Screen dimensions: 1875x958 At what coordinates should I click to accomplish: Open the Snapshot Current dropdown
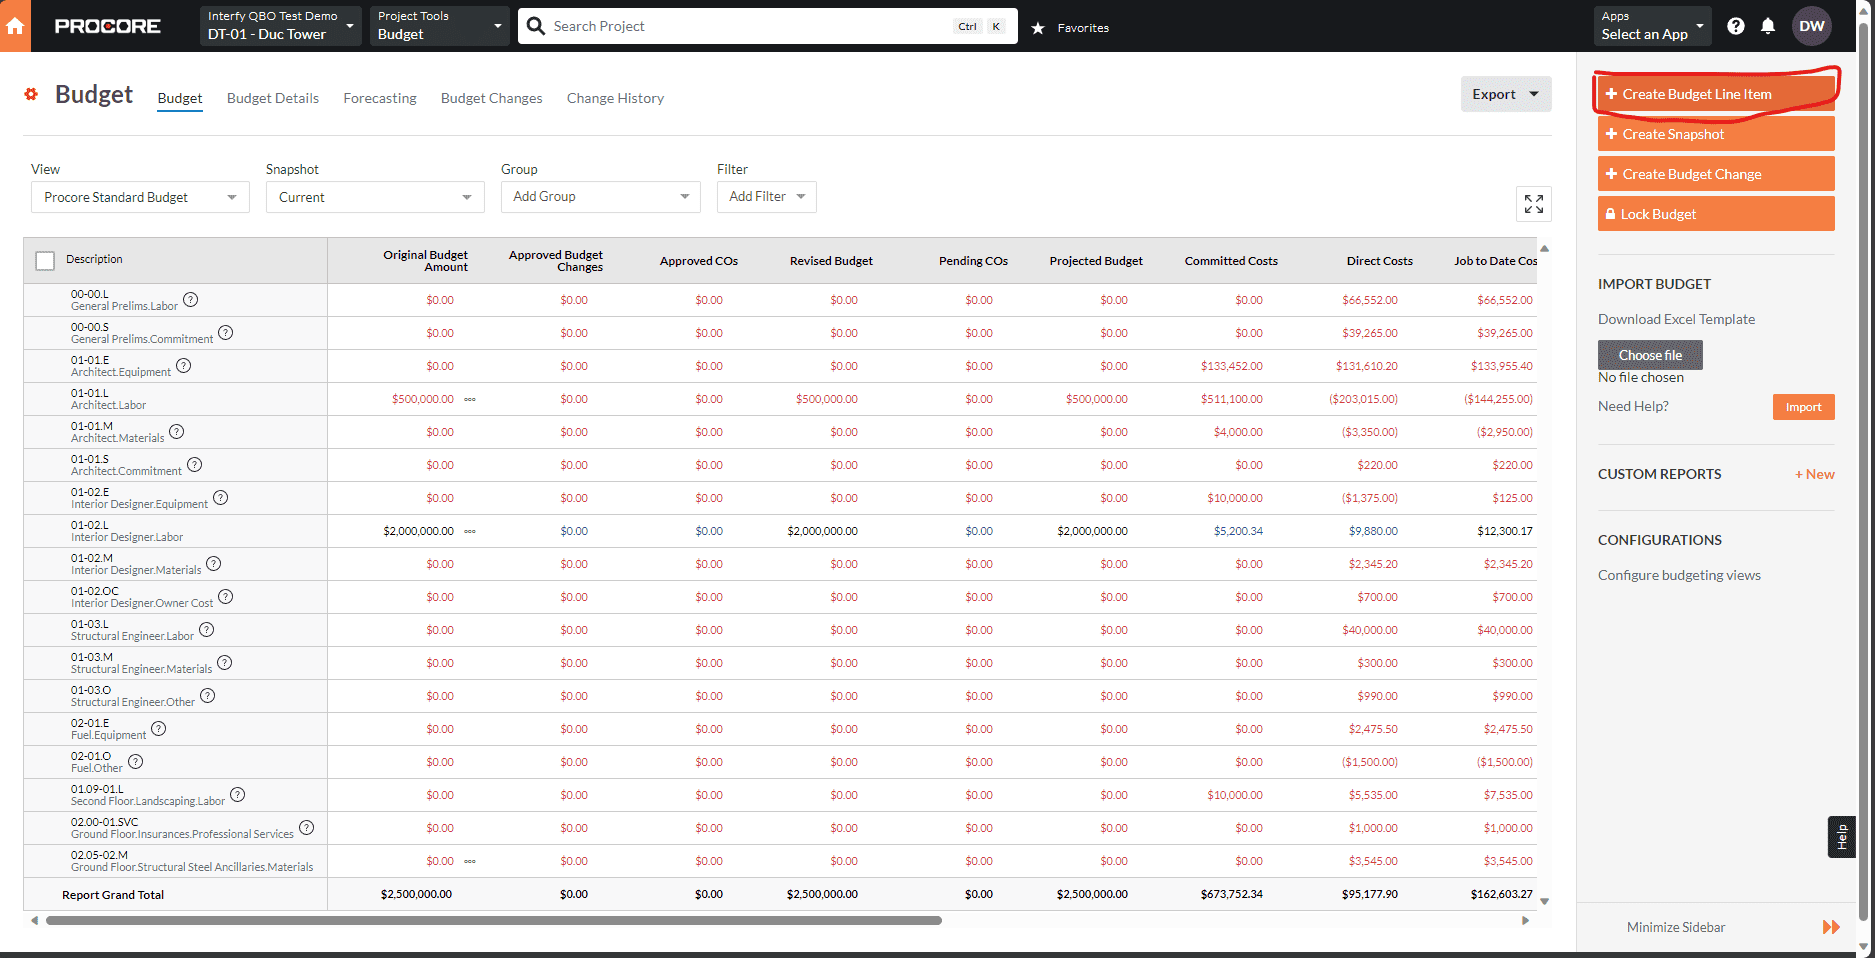374,196
